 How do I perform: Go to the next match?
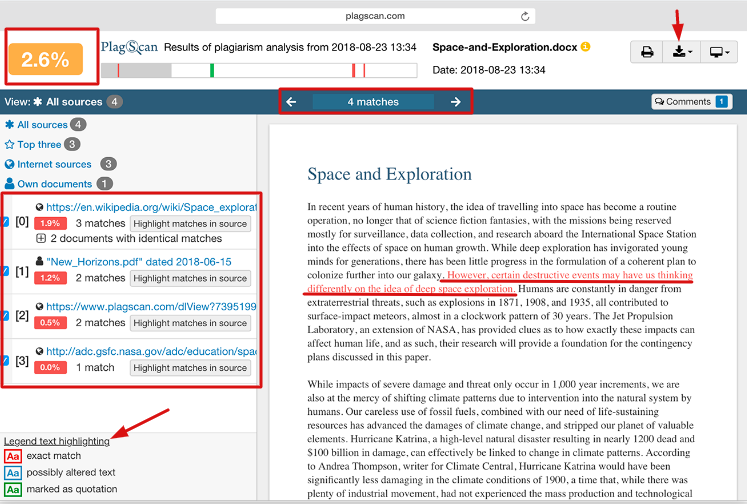click(x=455, y=101)
